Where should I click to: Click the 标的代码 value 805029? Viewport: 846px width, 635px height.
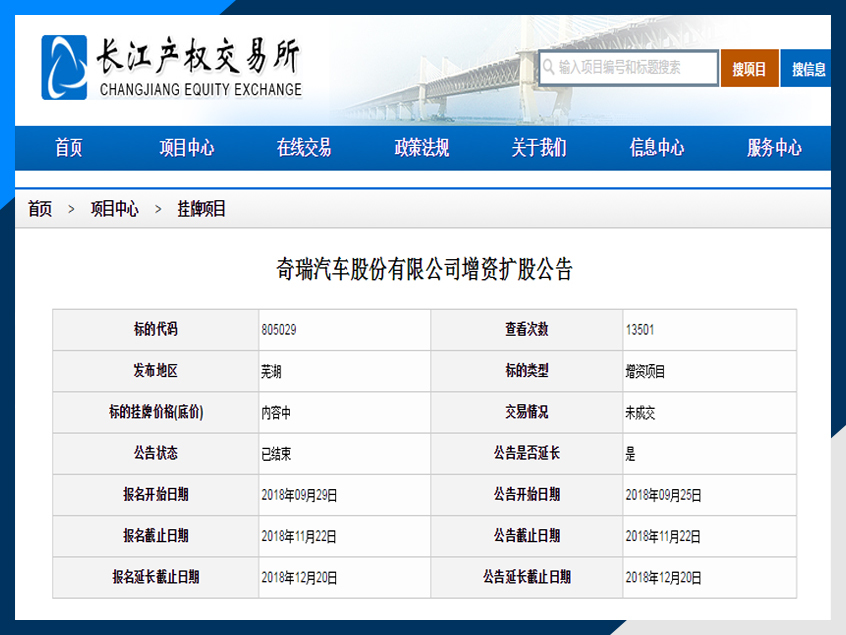(279, 330)
